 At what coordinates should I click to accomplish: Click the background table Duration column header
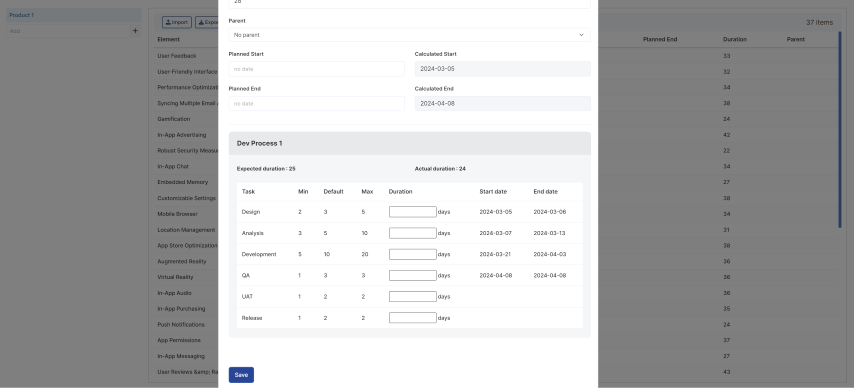(735, 39)
